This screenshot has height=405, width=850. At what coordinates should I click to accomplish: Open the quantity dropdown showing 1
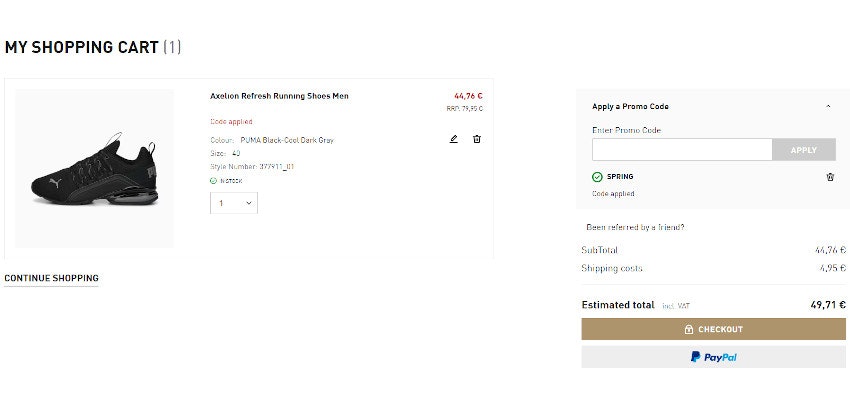click(x=234, y=203)
